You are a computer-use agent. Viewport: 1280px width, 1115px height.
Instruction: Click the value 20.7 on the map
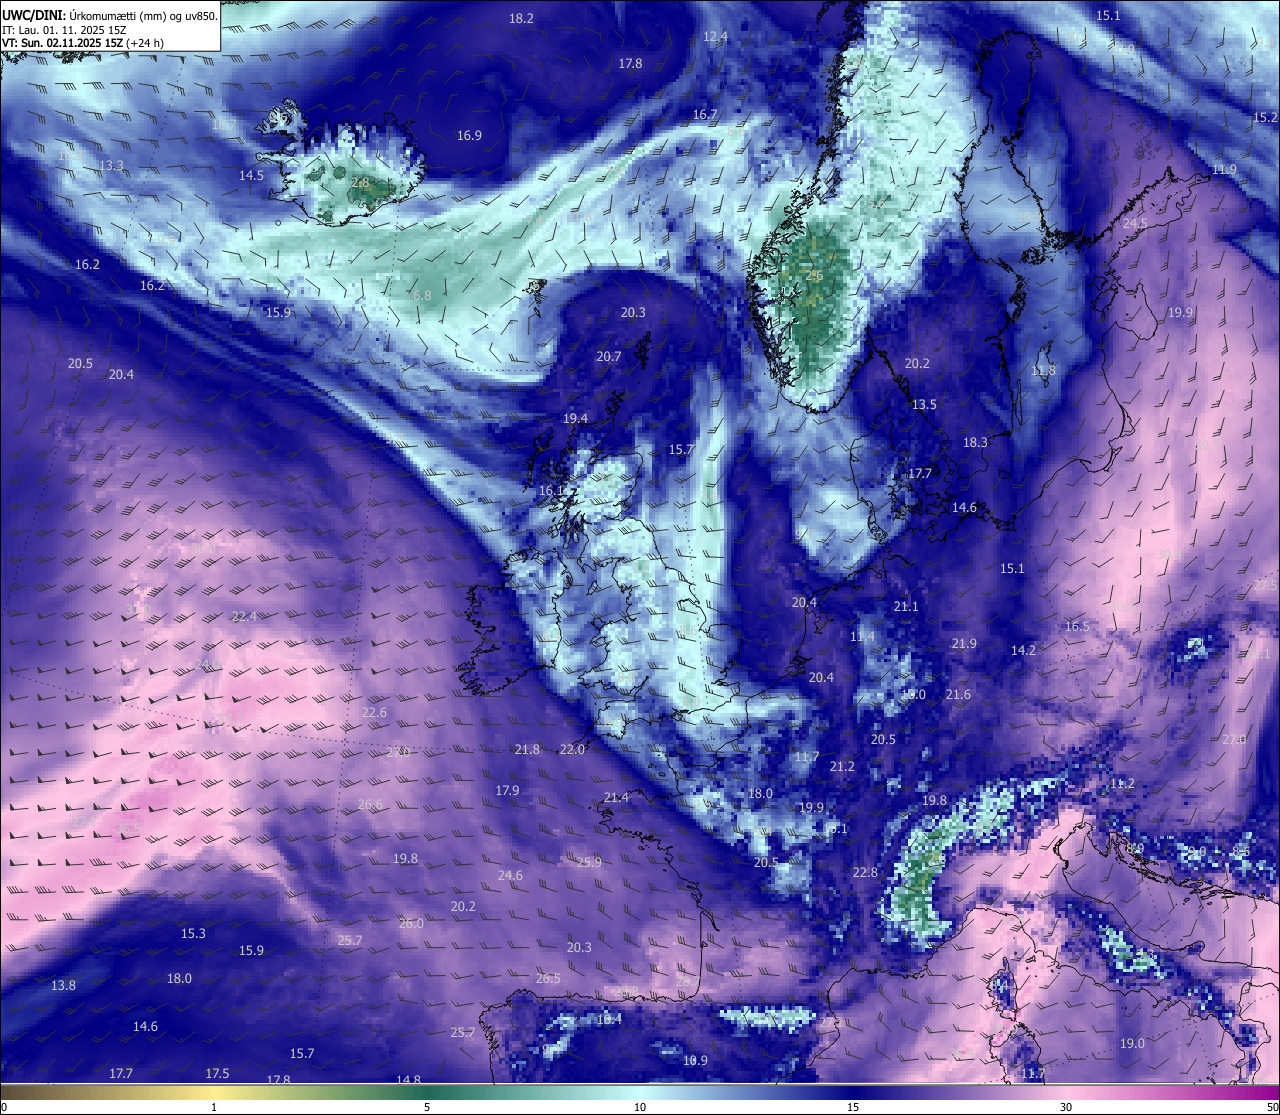tap(608, 356)
